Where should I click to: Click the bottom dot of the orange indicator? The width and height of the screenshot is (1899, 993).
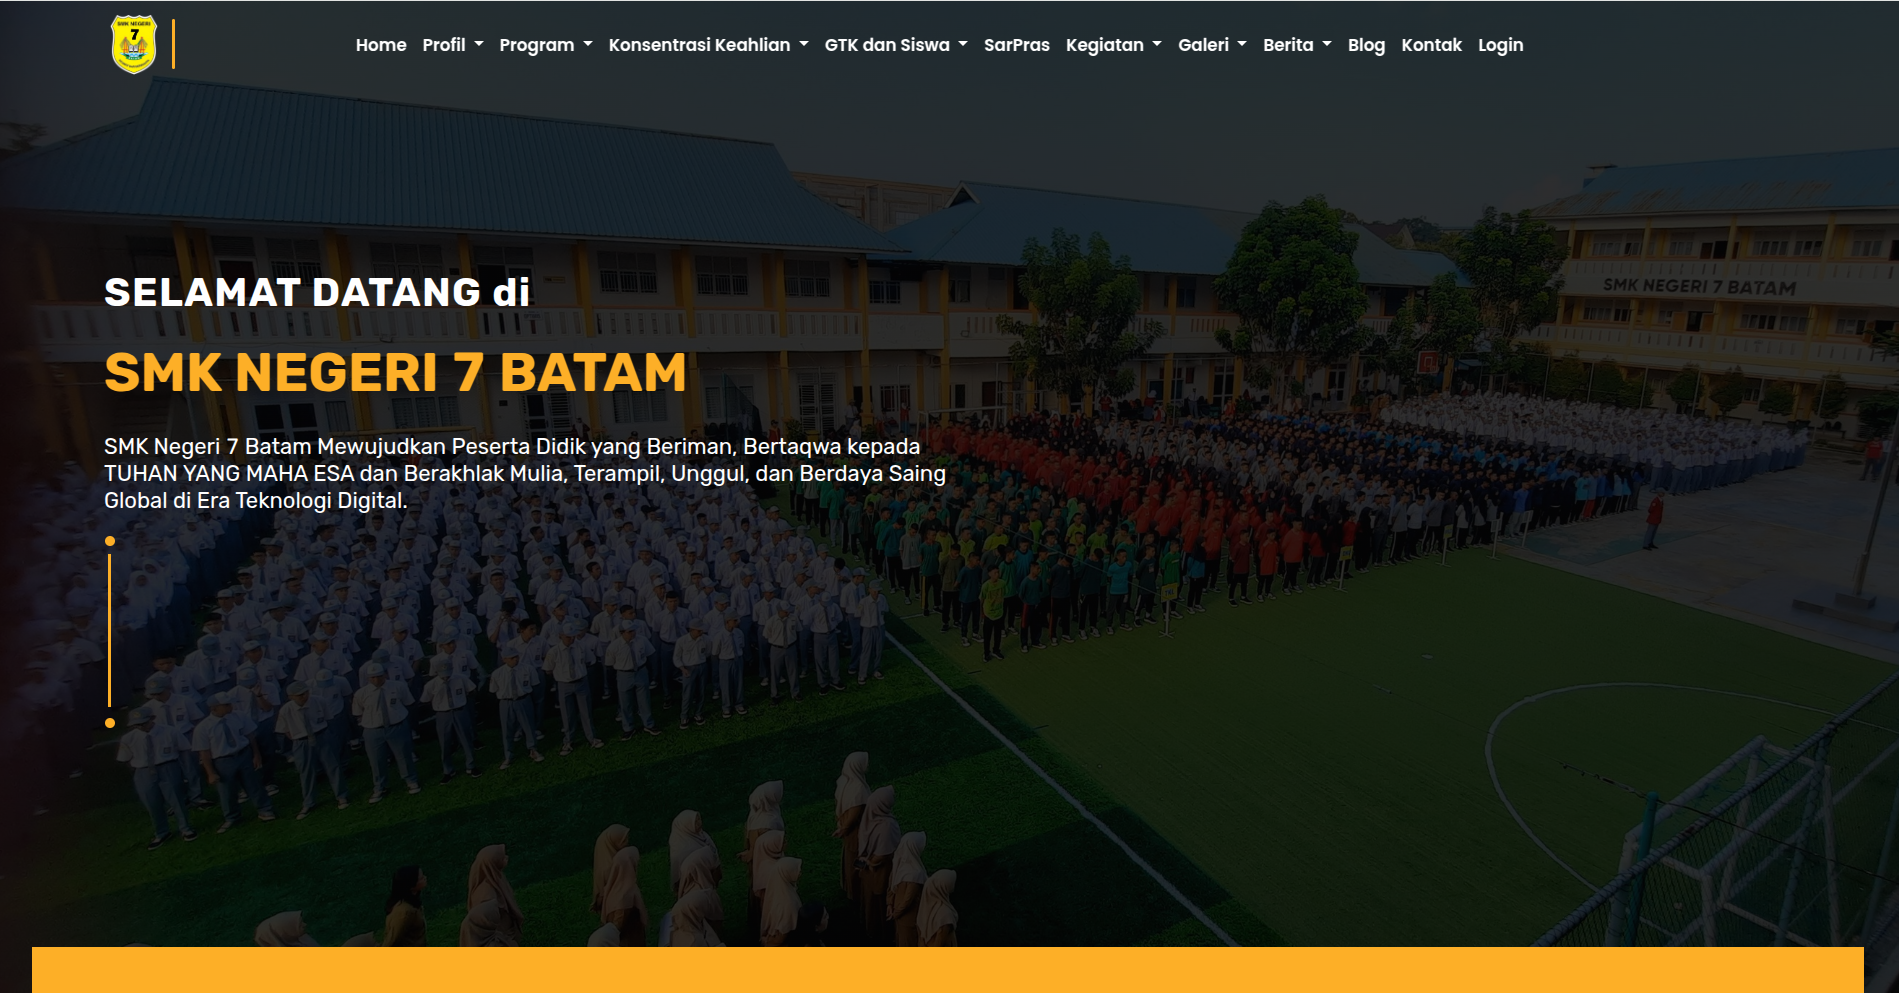click(x=110, y=723)
